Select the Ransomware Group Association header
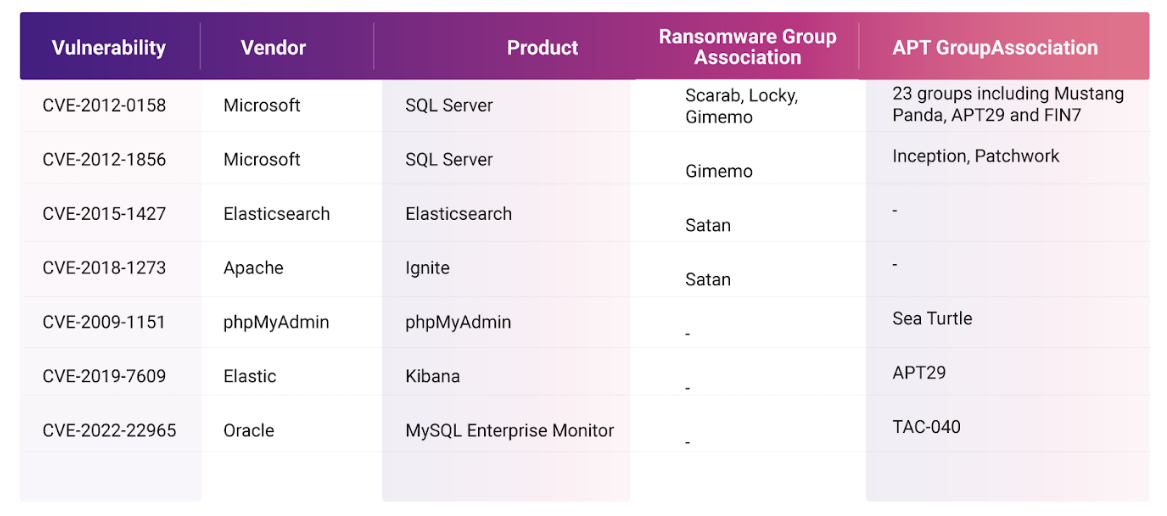 [x=747, y=47]
